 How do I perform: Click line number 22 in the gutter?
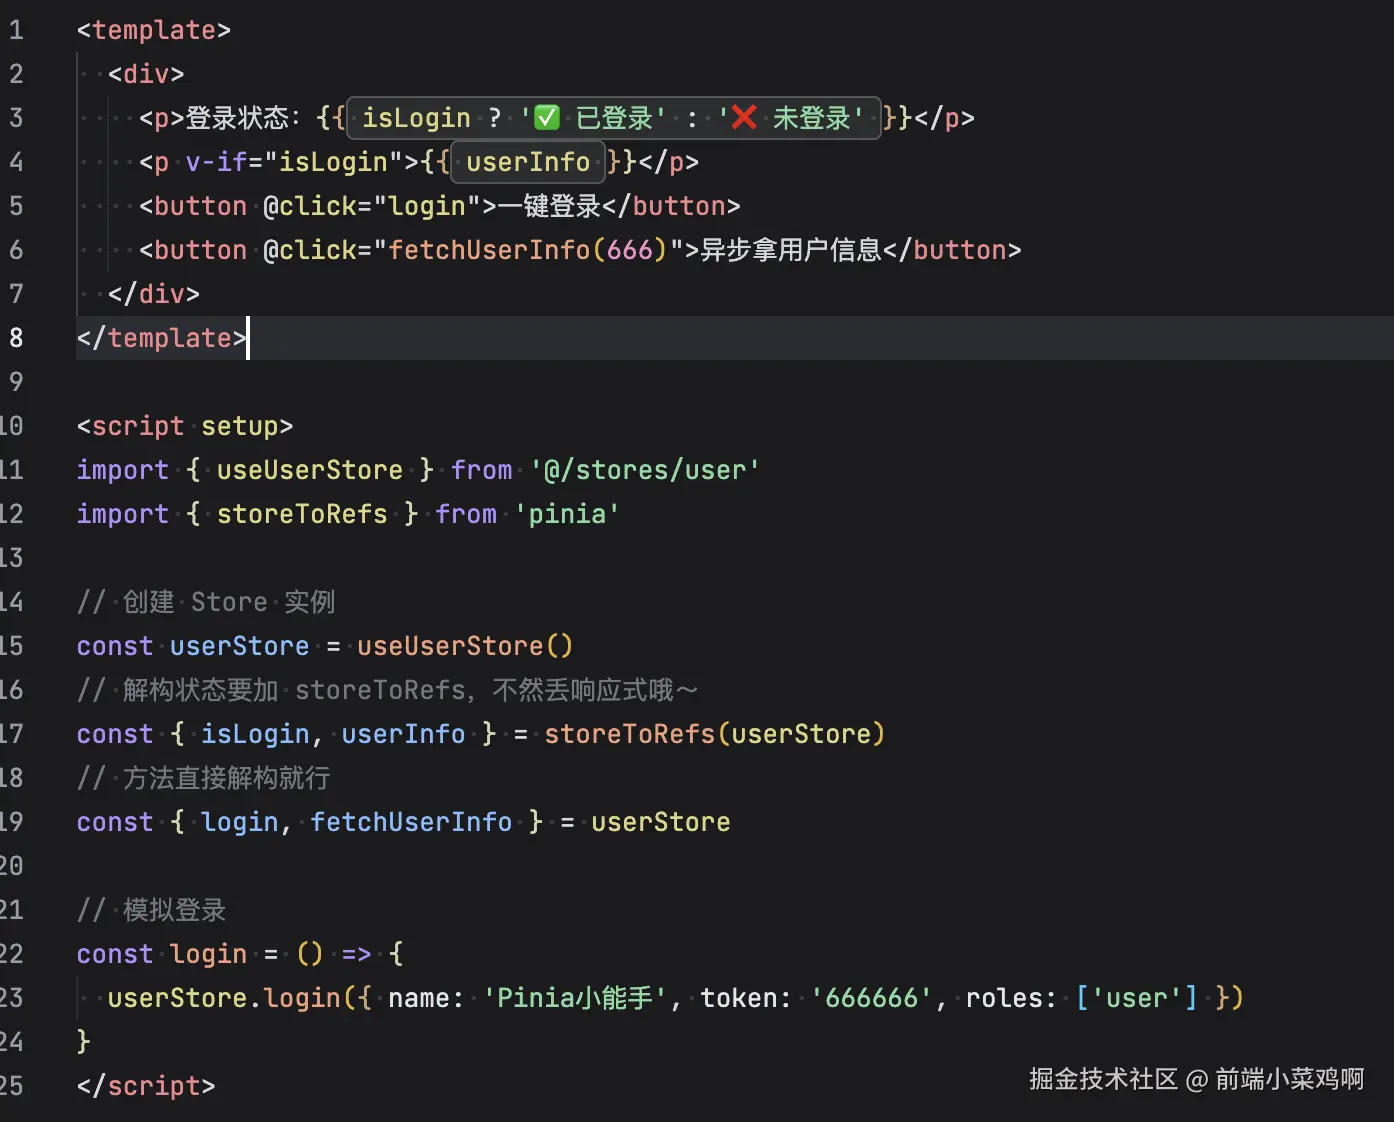pyautogui.click(x=16, y=953)
